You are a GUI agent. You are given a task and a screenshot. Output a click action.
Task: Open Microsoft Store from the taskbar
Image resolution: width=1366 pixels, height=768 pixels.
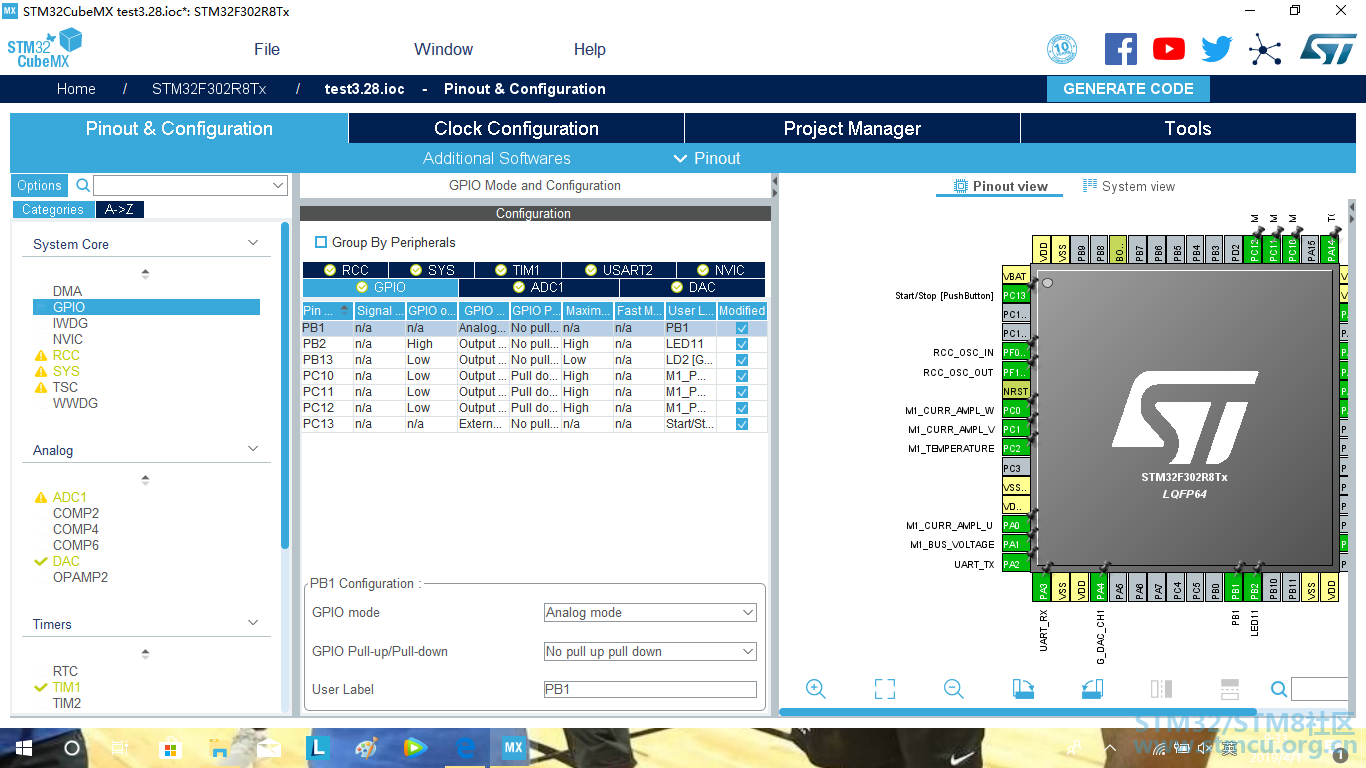[x=170, y=748]
